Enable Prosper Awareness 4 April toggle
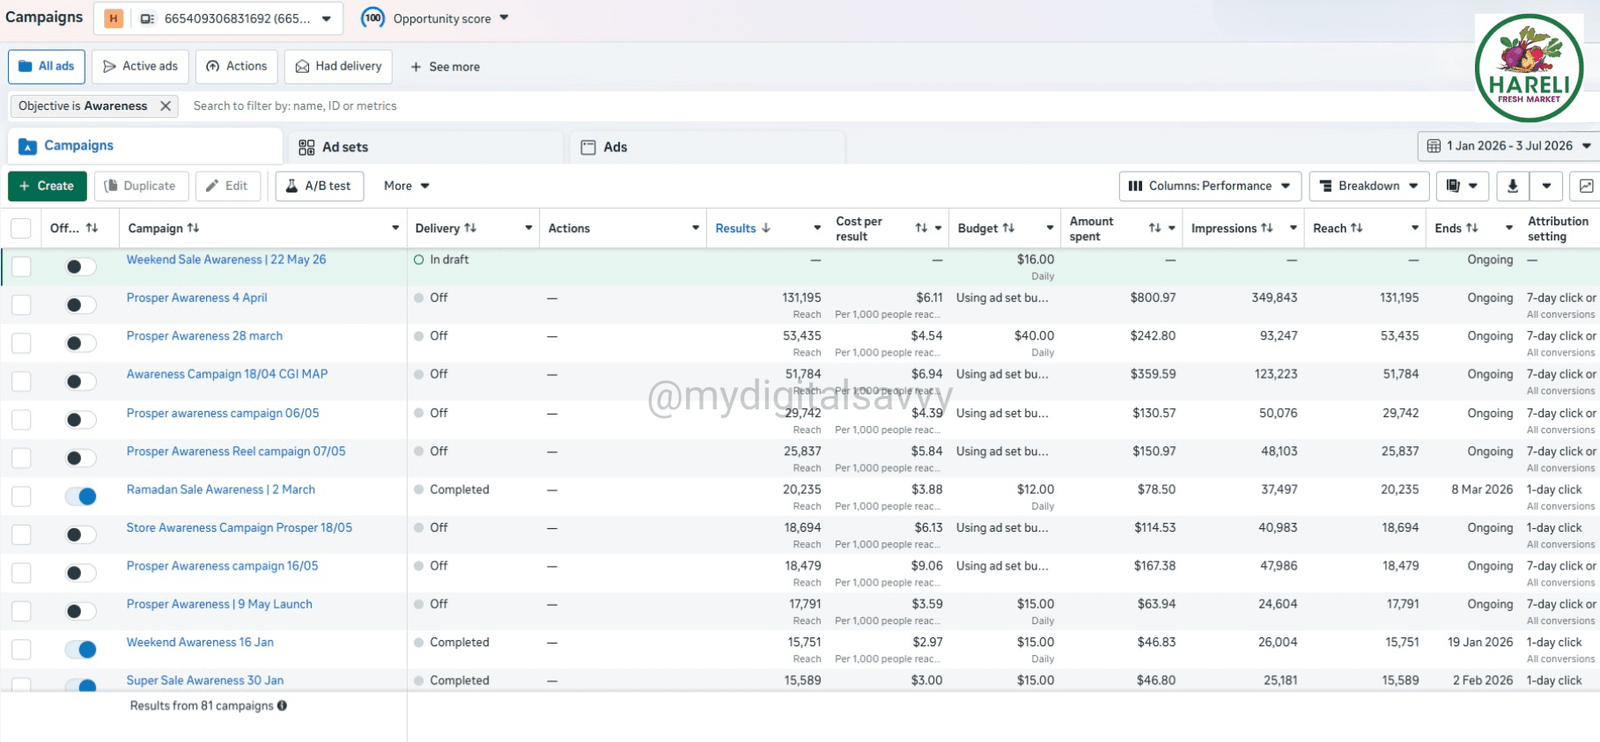 [x=81, y=305]
